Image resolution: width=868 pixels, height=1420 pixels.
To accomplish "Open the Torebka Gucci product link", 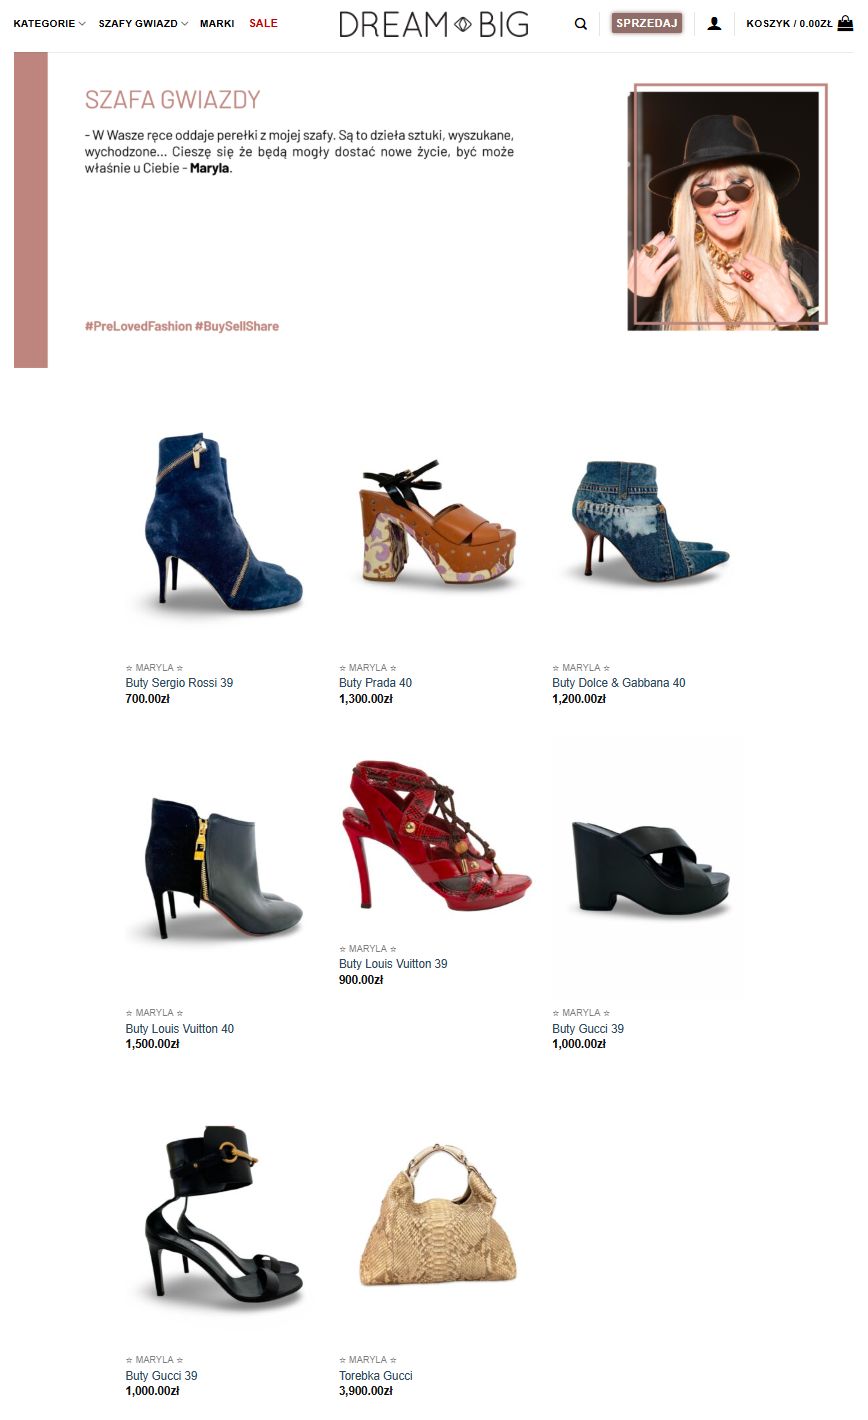I will 376,1376.
